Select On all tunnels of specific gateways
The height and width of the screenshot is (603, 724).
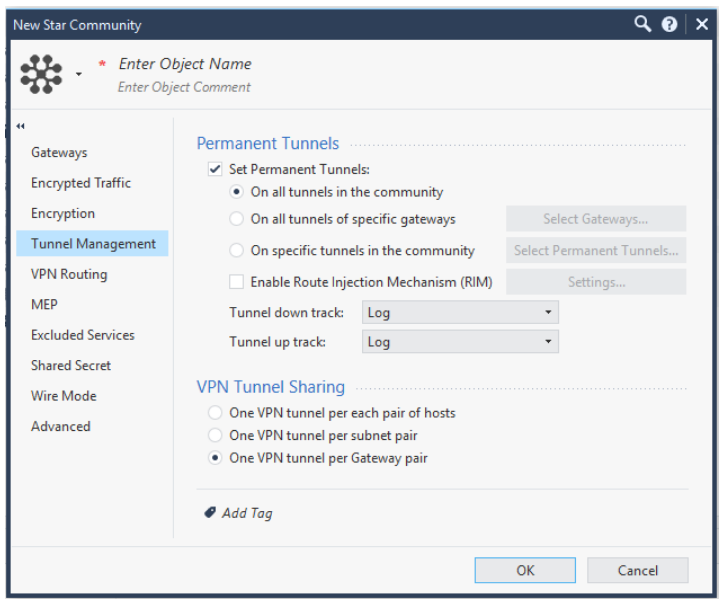point(236,219)
